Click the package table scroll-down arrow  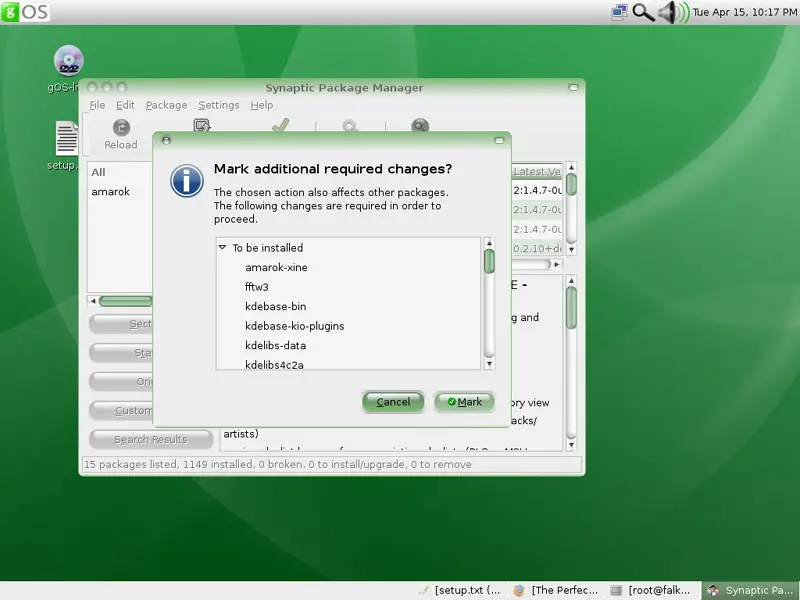[x=571, y=249]
